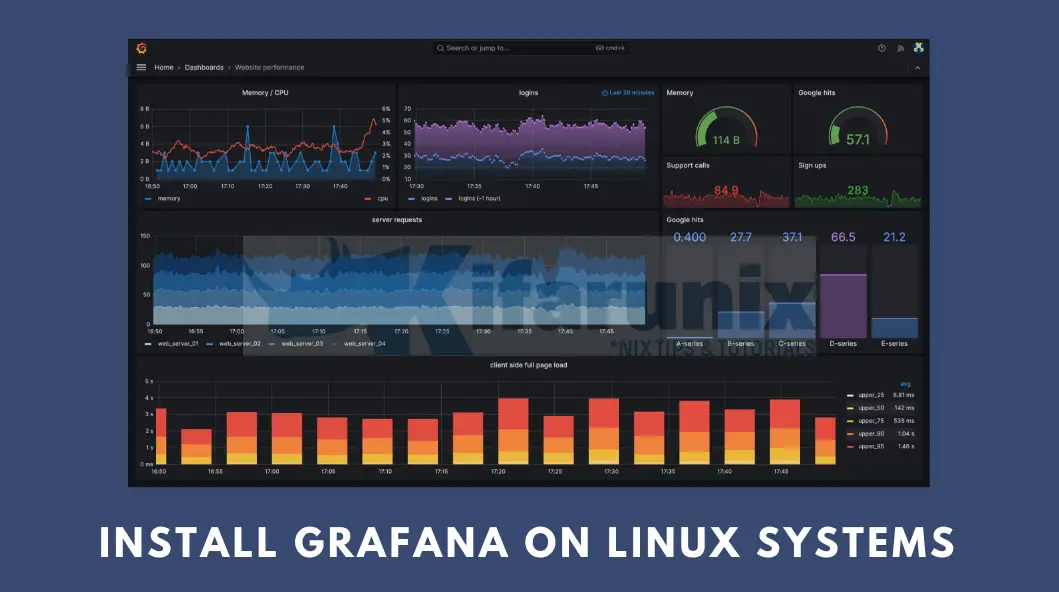The image size is (1059, 592).
Task: Open the help question mark icon
Action: point(881,48)
